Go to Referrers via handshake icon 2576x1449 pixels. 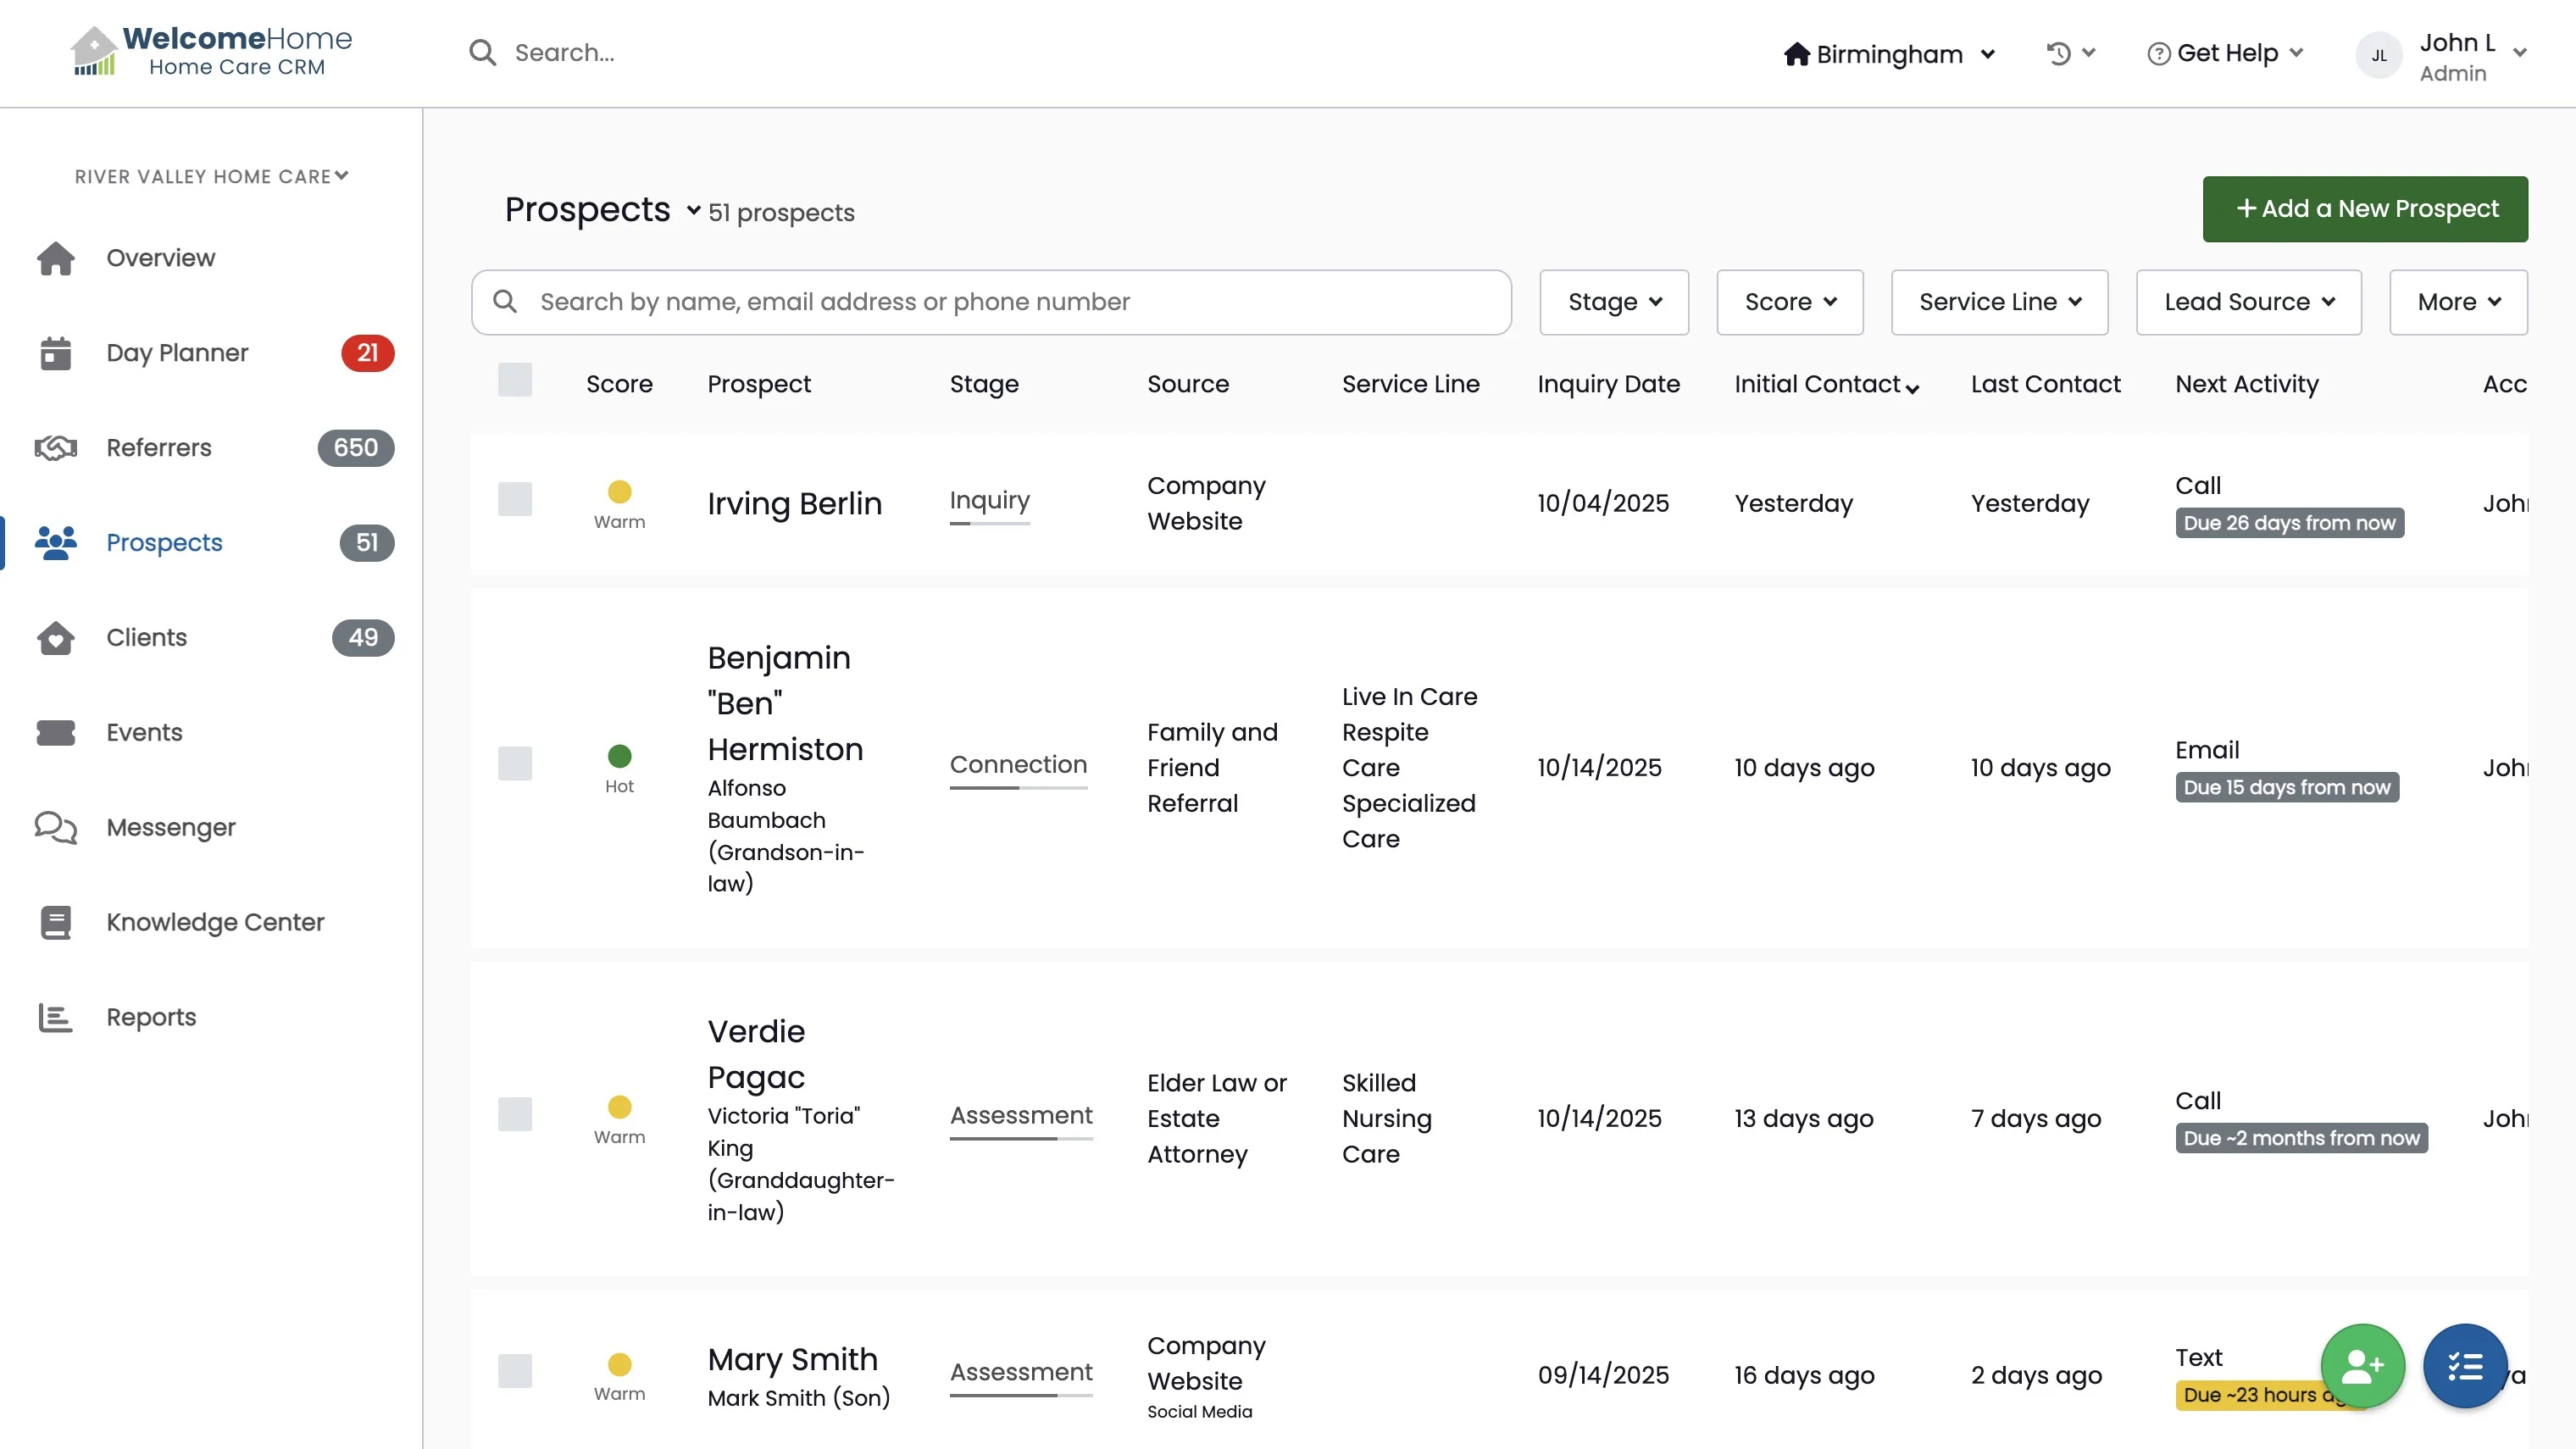[x=56, y=448]
